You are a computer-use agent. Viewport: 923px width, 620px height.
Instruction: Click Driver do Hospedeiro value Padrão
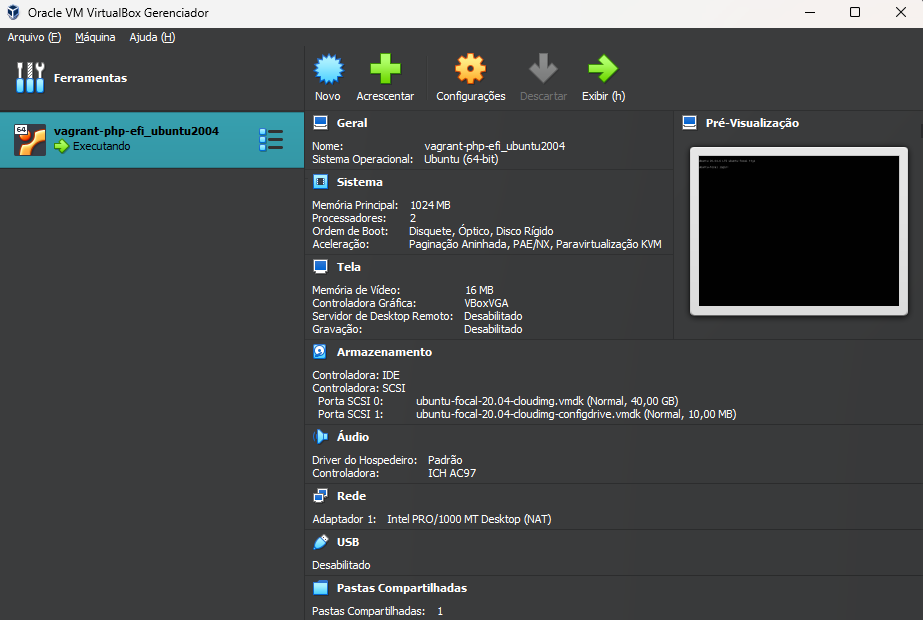445,460
